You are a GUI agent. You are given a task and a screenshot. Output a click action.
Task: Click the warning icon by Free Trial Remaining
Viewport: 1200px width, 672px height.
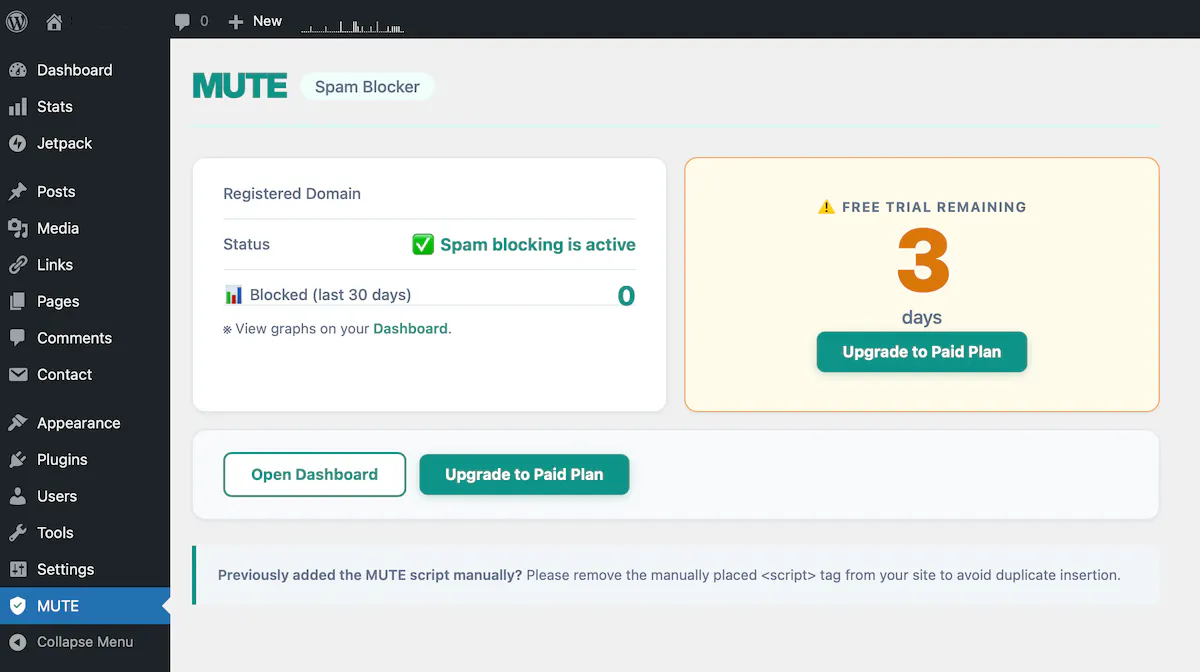pos(826,207)
